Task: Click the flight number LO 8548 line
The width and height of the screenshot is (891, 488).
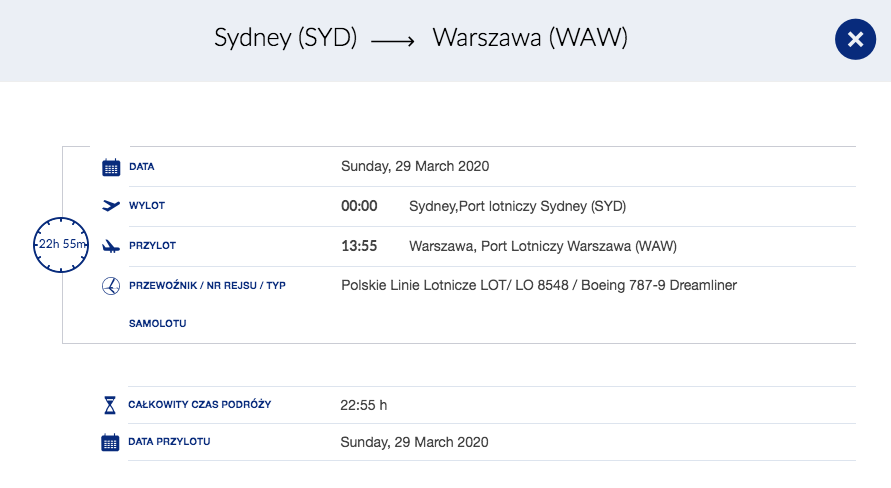Action: (x=539, y=285)
